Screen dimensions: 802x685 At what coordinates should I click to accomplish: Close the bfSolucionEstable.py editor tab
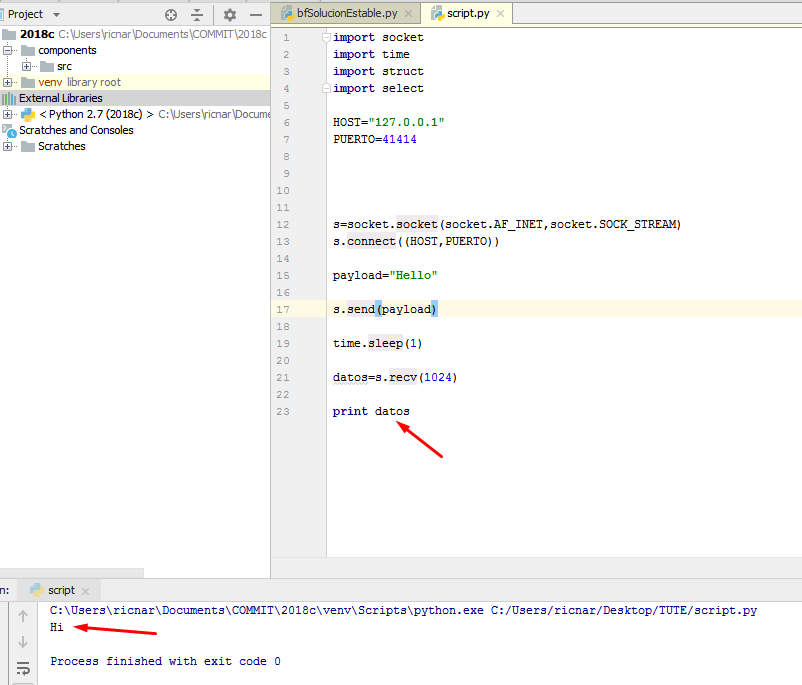pyautogui.click(x=407, y=14)
